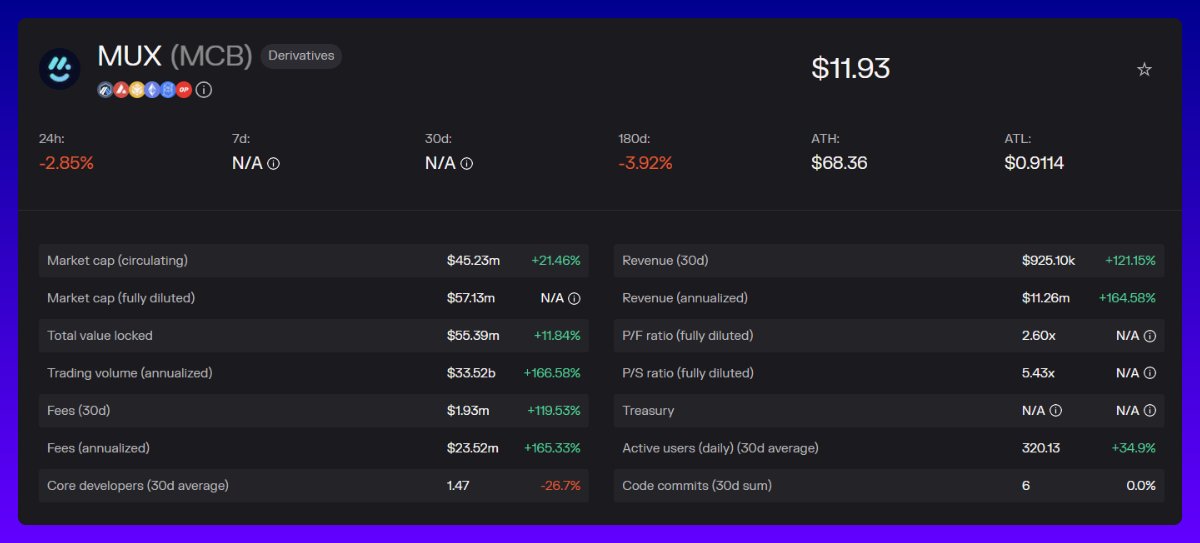Click the MUX smiley logo icon
This screenshot has height=543, width=1200.
tap(60, 68)
